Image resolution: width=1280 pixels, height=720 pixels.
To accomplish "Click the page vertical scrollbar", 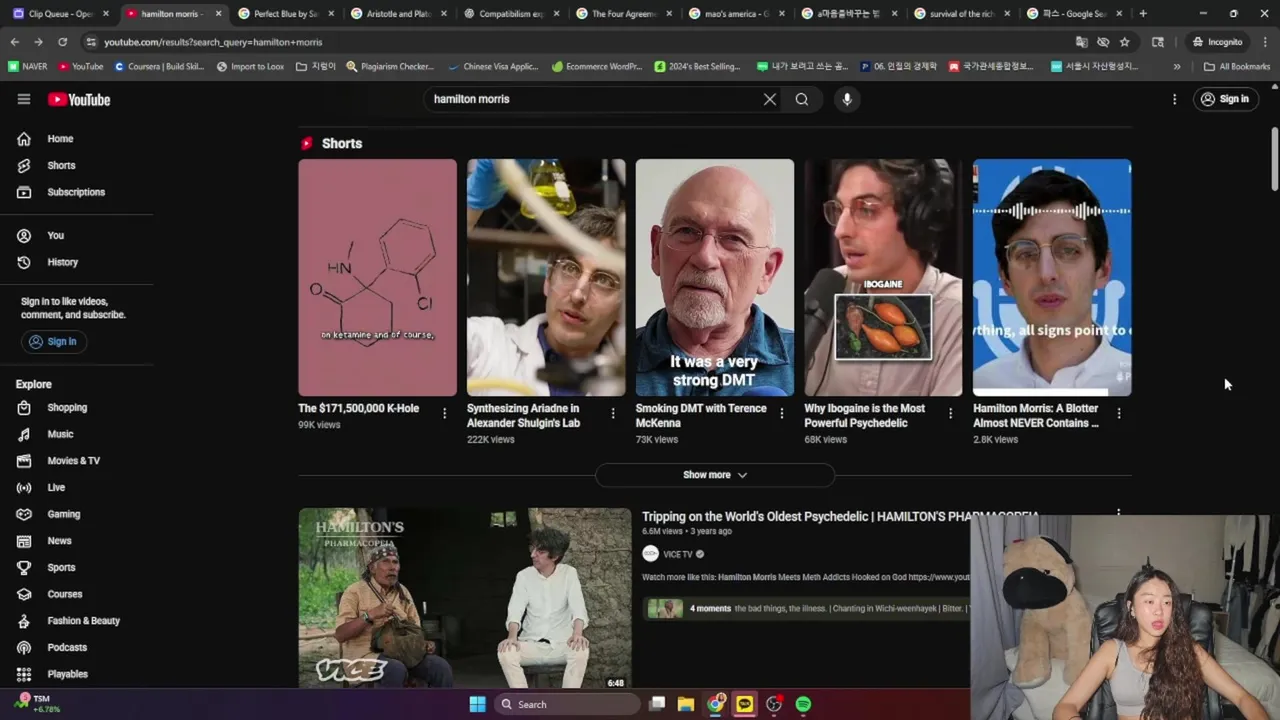I will click(x=1274, y=158).
